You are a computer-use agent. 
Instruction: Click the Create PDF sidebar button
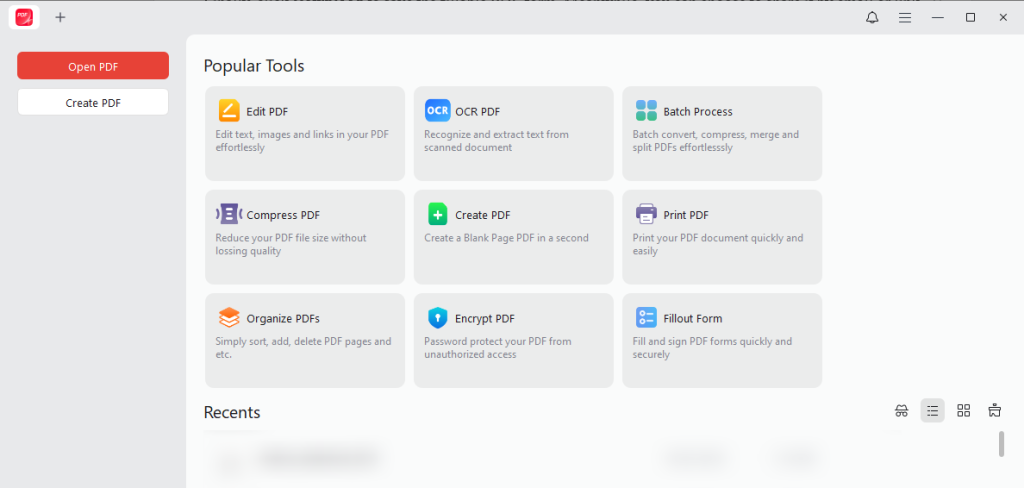click(93, 103)
